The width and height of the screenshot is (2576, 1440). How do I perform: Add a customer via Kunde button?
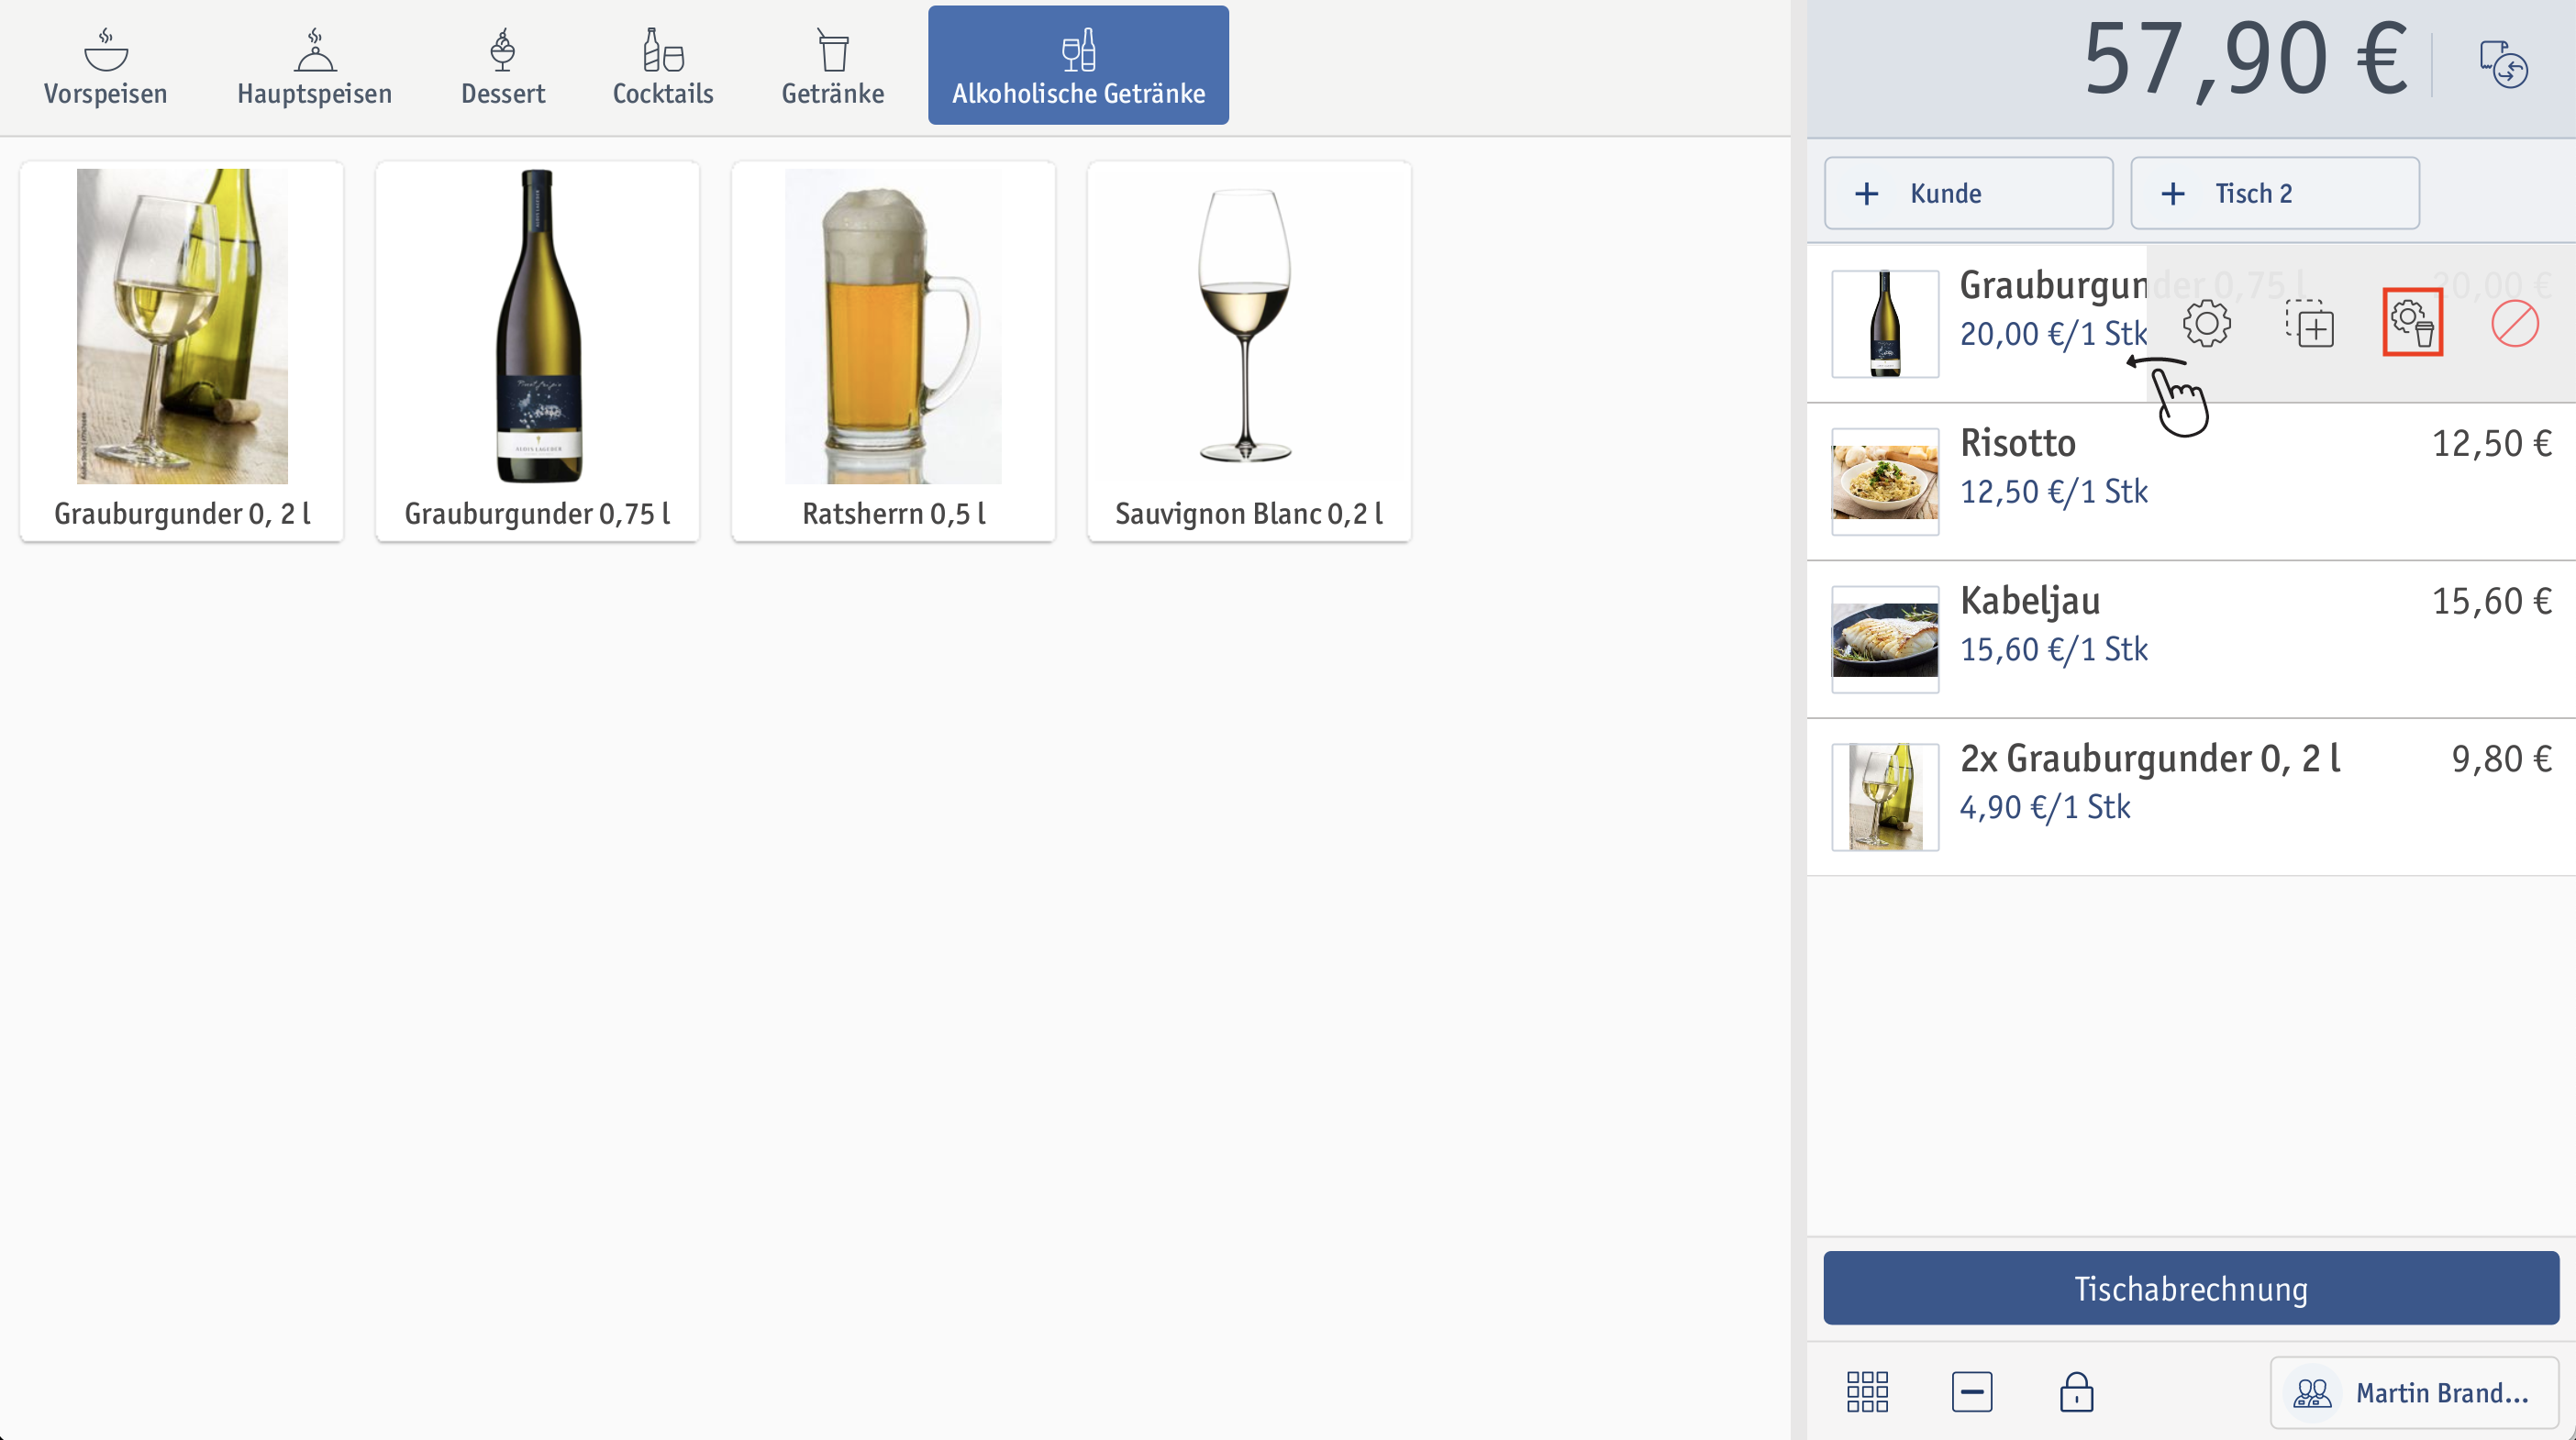coord(1968,193)
